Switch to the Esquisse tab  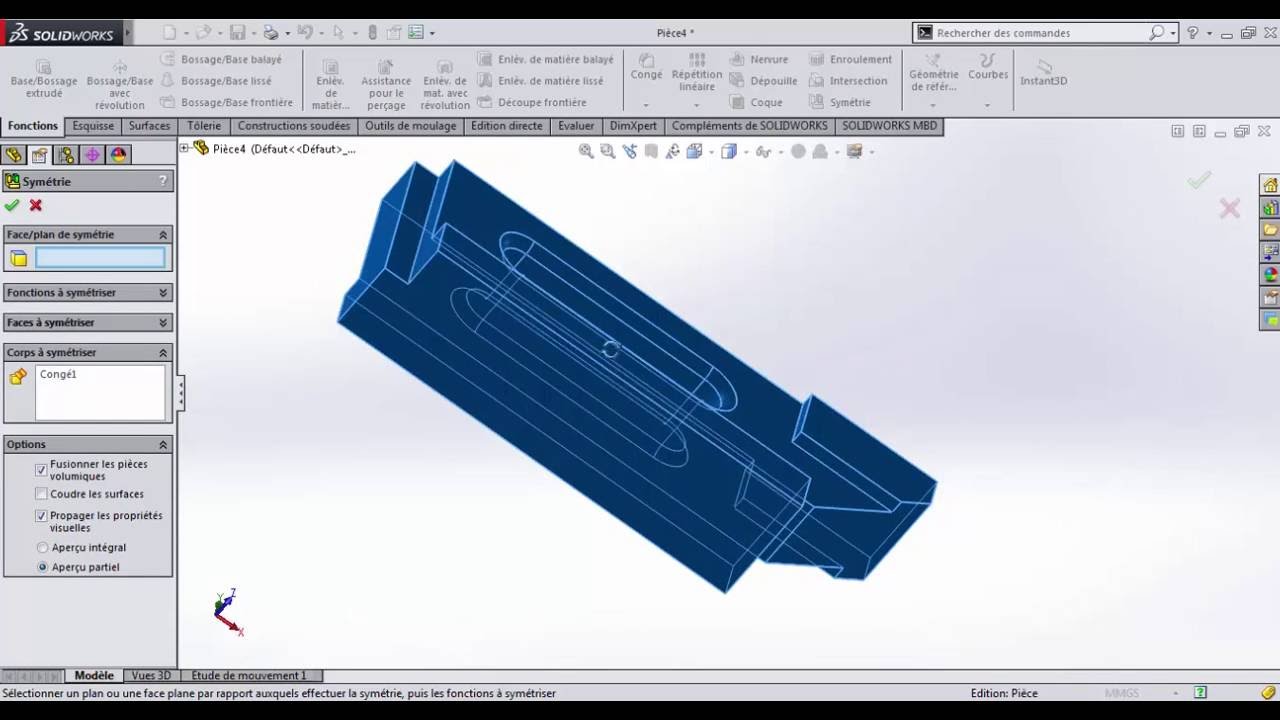93,126
